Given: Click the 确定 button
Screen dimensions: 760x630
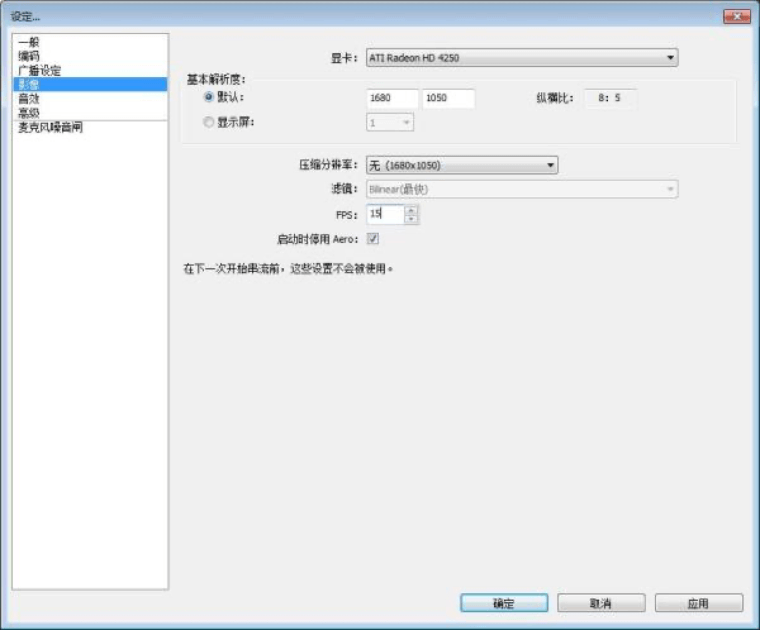Looking at the screenshot, I should pos(503,603).
